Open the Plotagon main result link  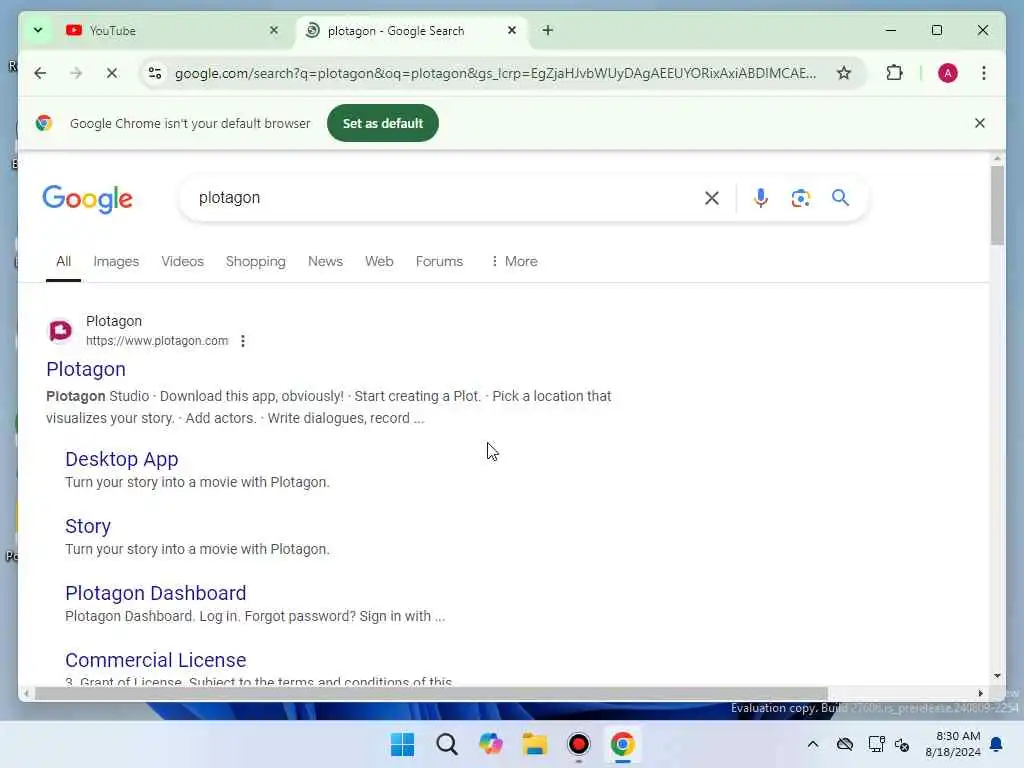(x=86, y=369)
